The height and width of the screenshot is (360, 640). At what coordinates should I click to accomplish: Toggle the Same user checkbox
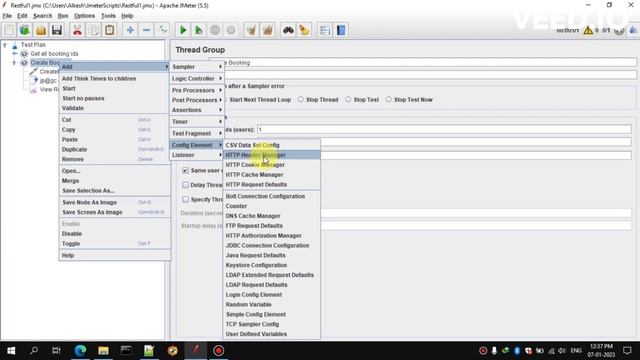[186, 170]
